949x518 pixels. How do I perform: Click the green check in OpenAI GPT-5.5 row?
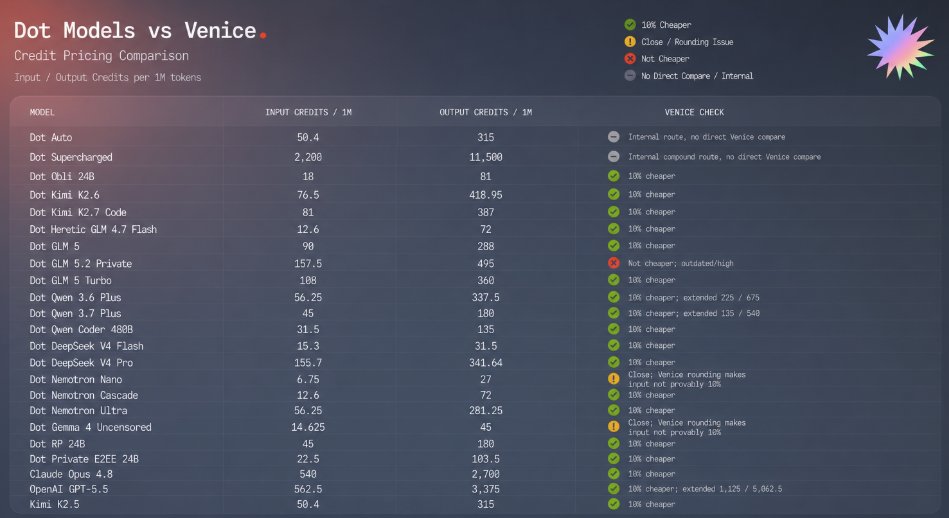pyautogui.click(x=614, y=489)
